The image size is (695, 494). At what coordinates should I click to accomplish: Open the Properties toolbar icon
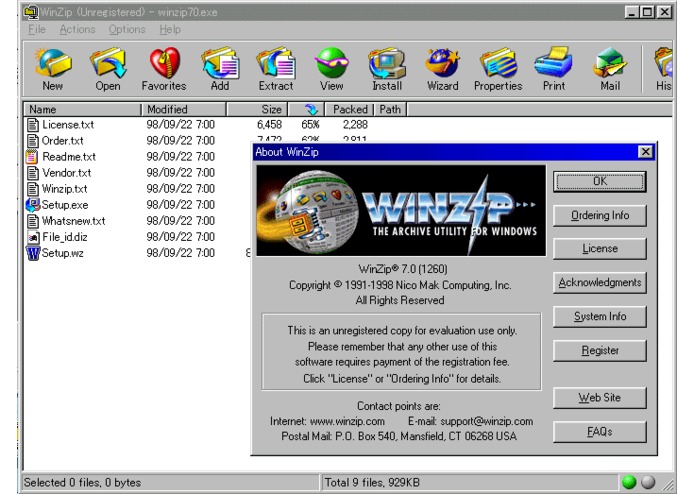tap(498, 63)
